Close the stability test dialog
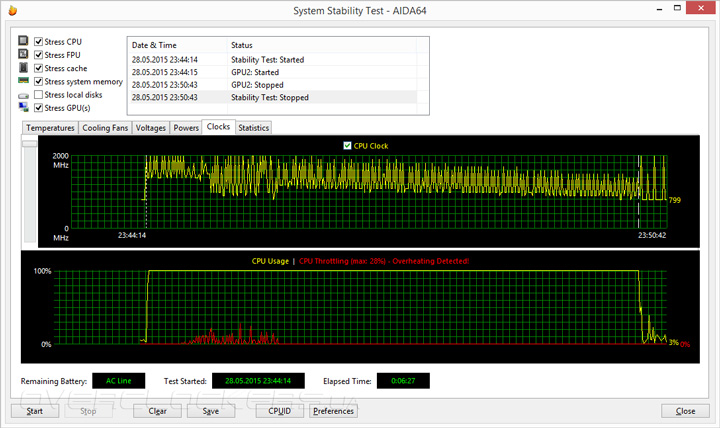 coord(685,411)
